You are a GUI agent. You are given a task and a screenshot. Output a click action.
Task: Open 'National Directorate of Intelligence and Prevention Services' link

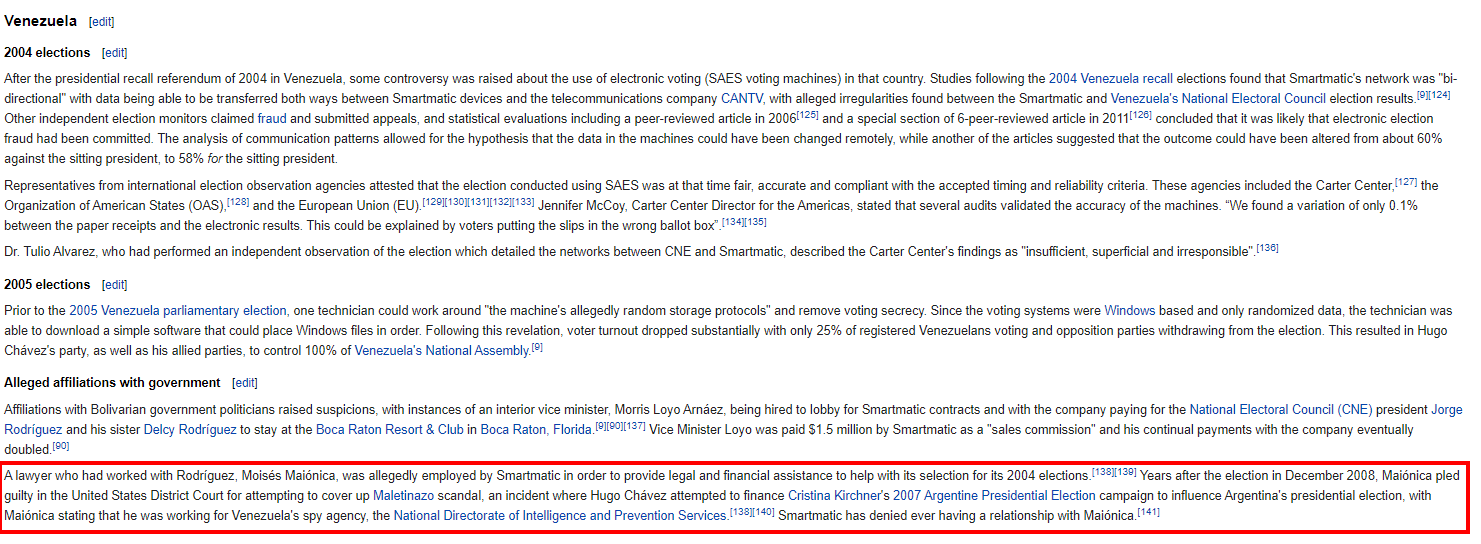[561, 516]
